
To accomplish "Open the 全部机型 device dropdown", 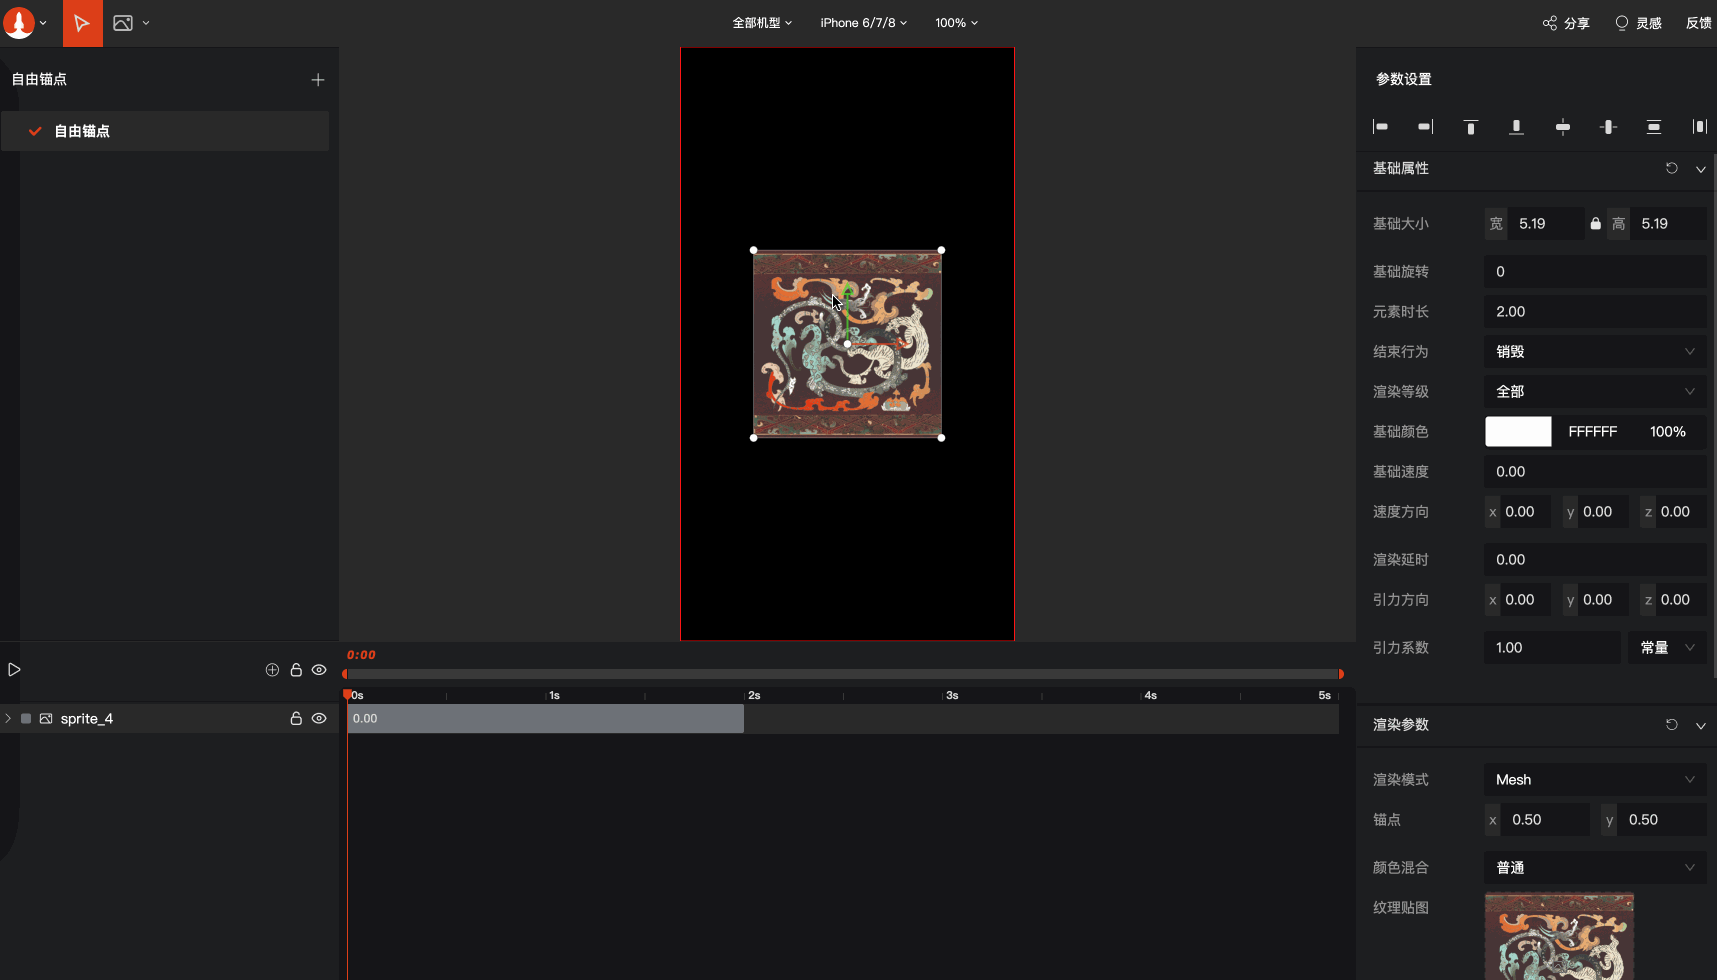I will pyautogui.click(x=762, y=23).
